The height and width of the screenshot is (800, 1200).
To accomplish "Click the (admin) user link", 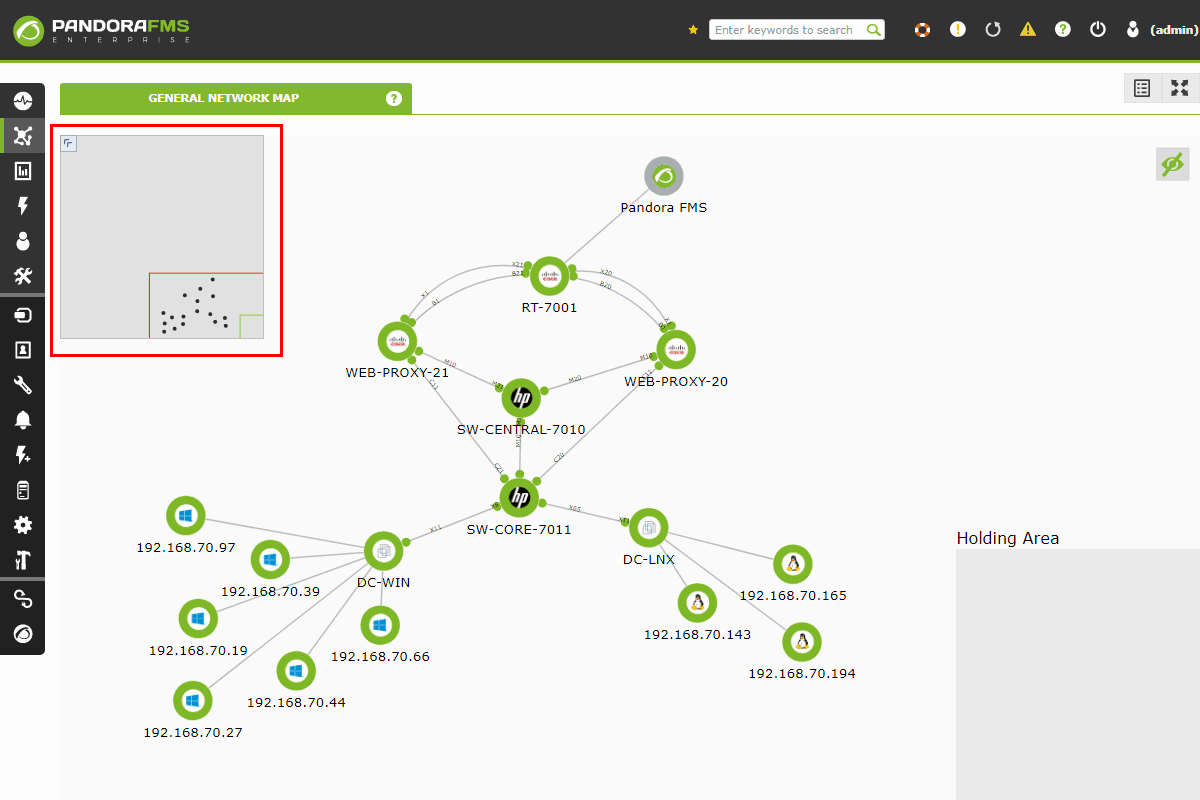I will 1173,30.
